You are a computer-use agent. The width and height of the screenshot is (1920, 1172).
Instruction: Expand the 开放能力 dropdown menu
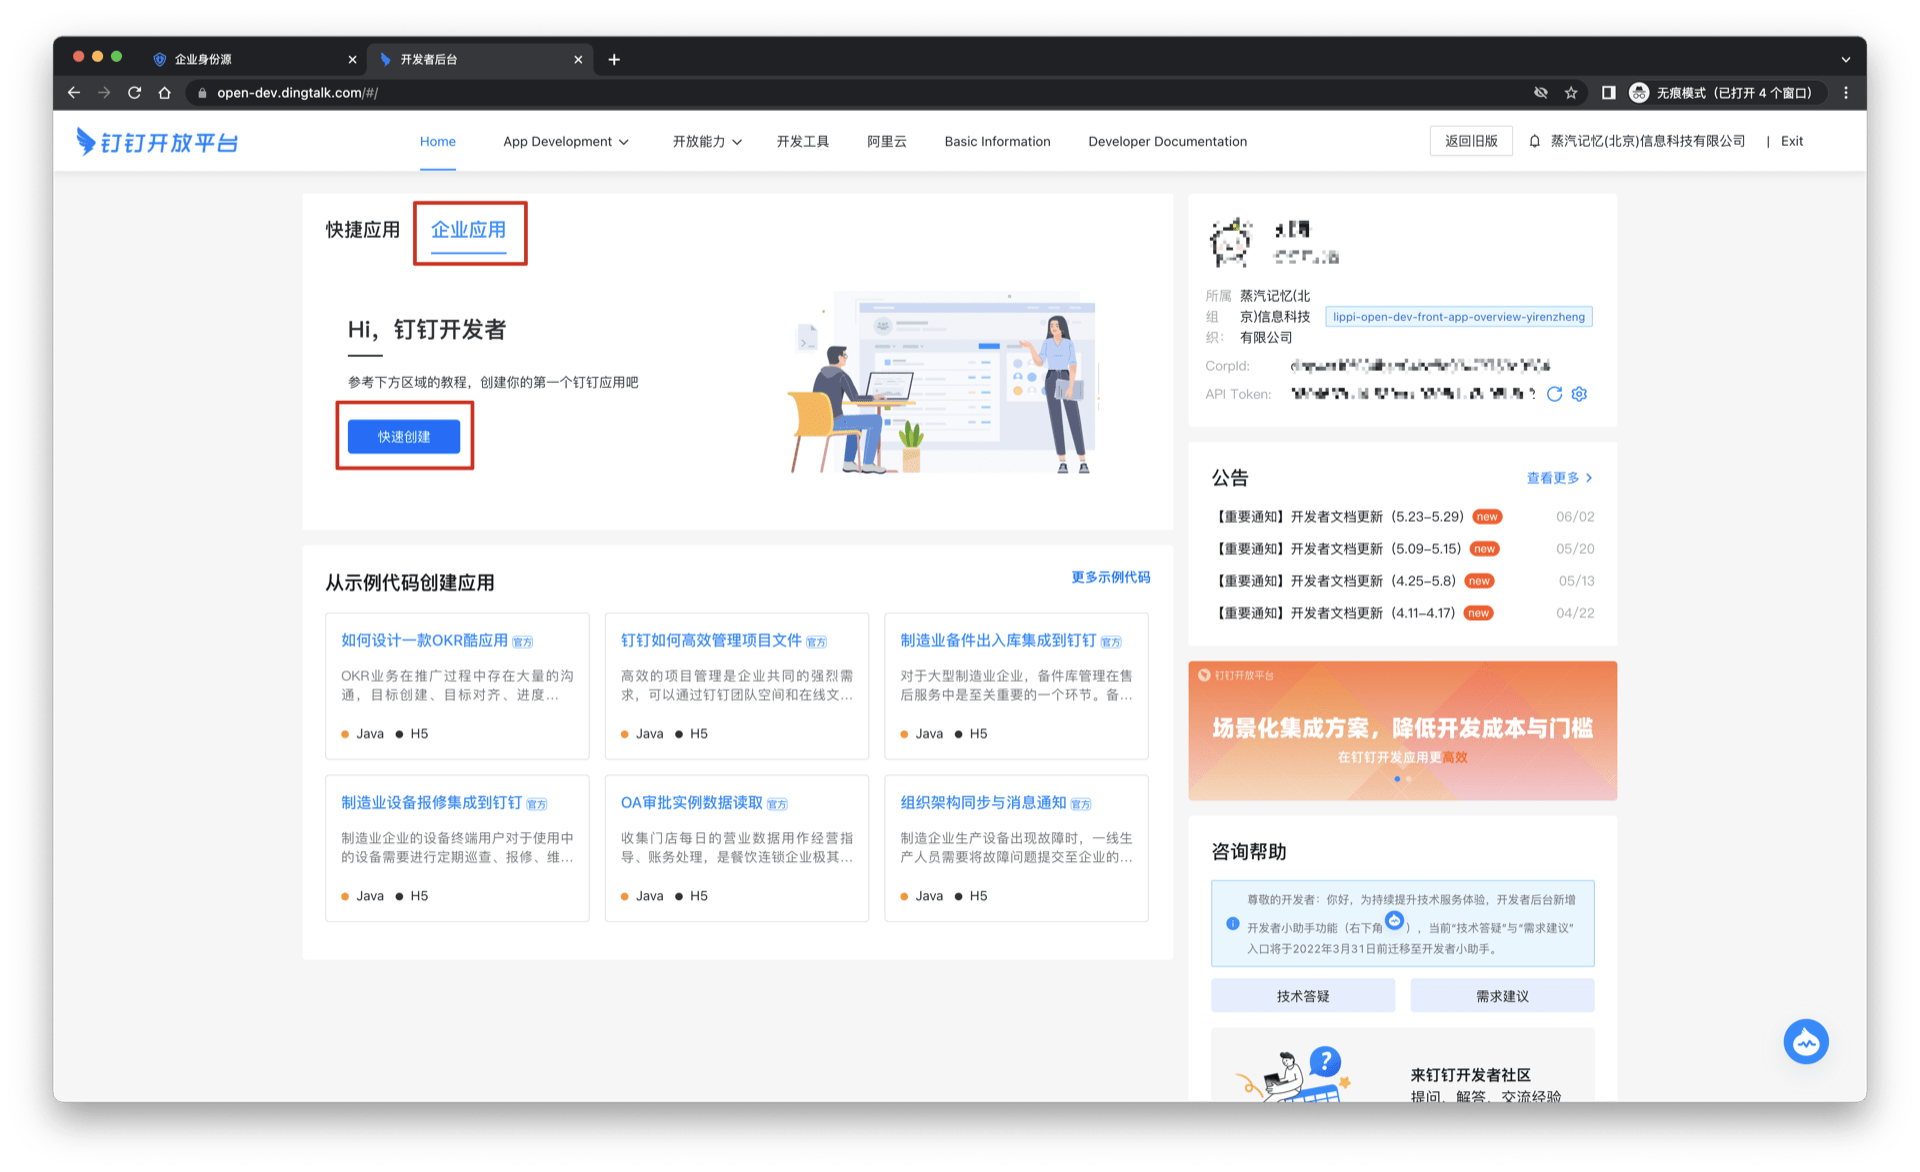coord(707,142)
